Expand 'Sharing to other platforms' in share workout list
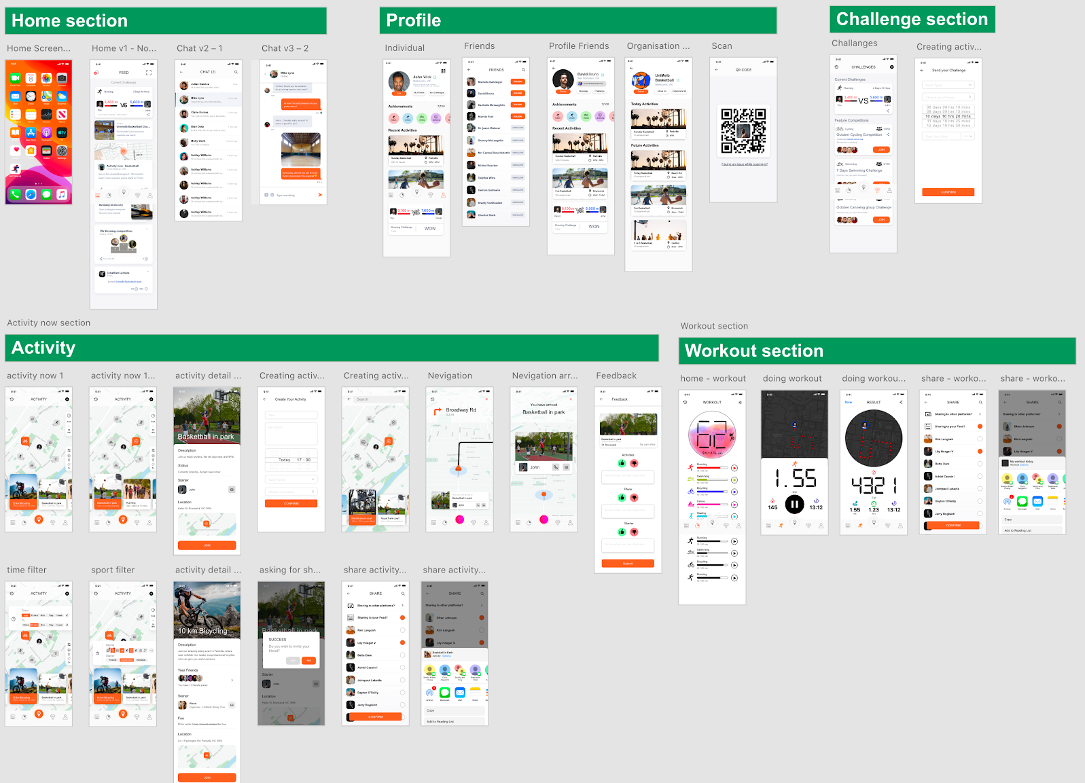The image size is (1085, 783). (x=980, y=414)
